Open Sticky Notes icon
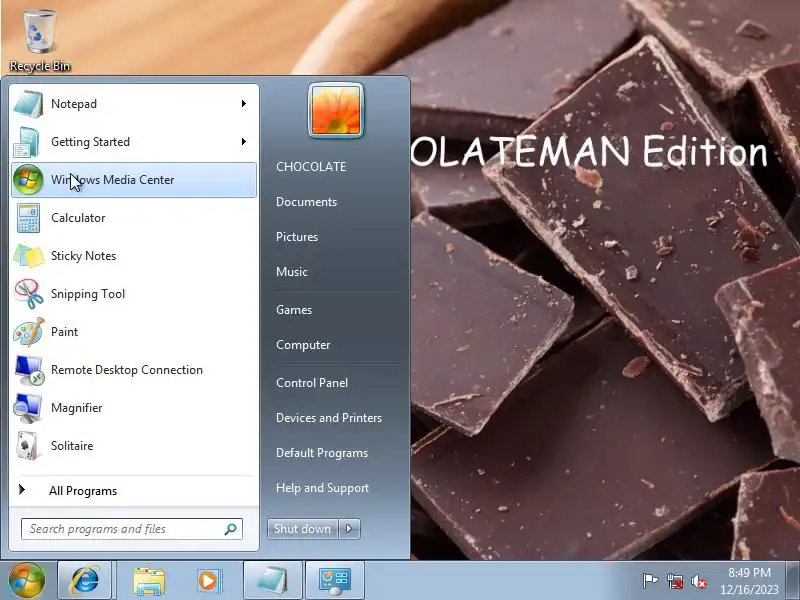The width and height of the screenshot is (800, 600). [28, 256]
